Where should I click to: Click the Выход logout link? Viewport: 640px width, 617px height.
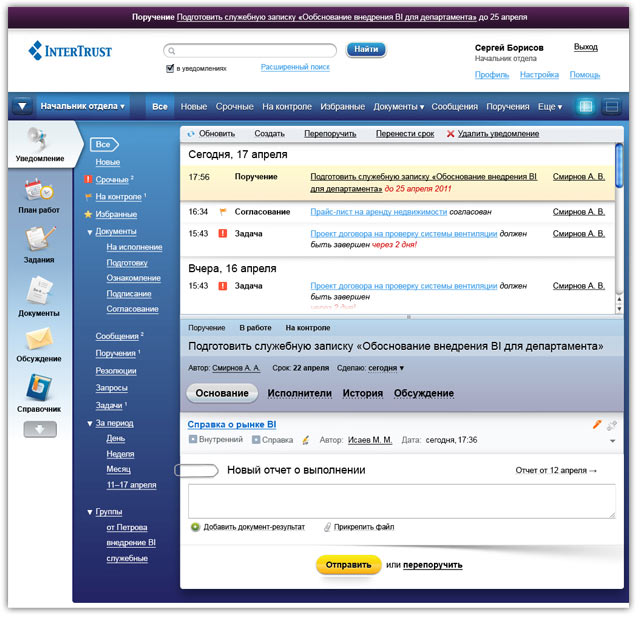click(585, 47)
